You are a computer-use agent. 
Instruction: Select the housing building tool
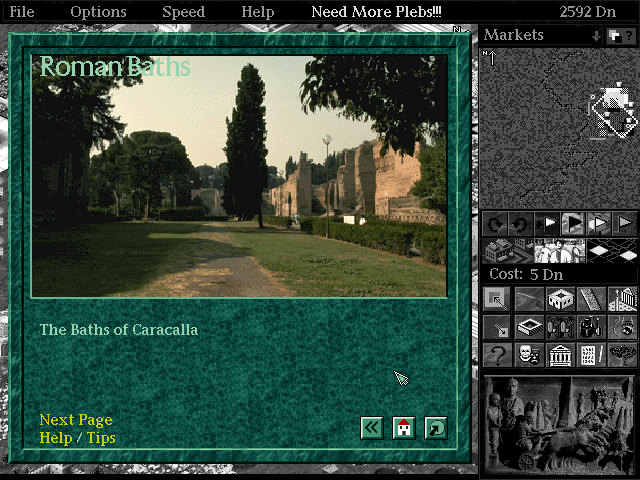click(560, 299)
